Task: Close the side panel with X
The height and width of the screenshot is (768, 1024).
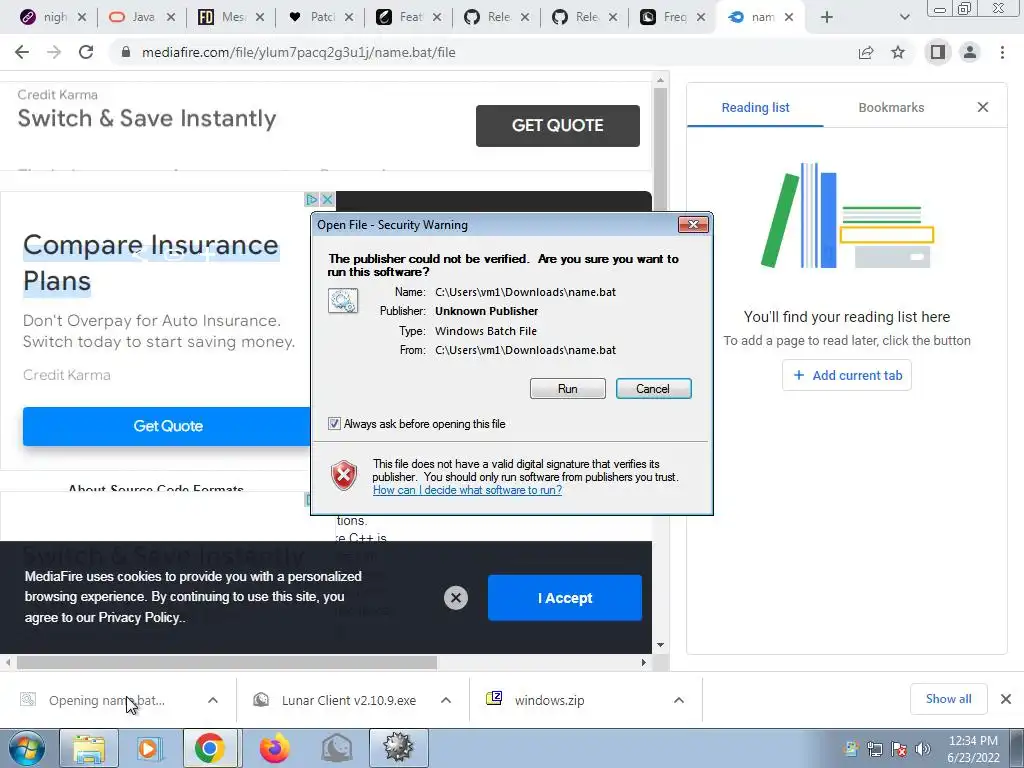Action: [983, 107]
